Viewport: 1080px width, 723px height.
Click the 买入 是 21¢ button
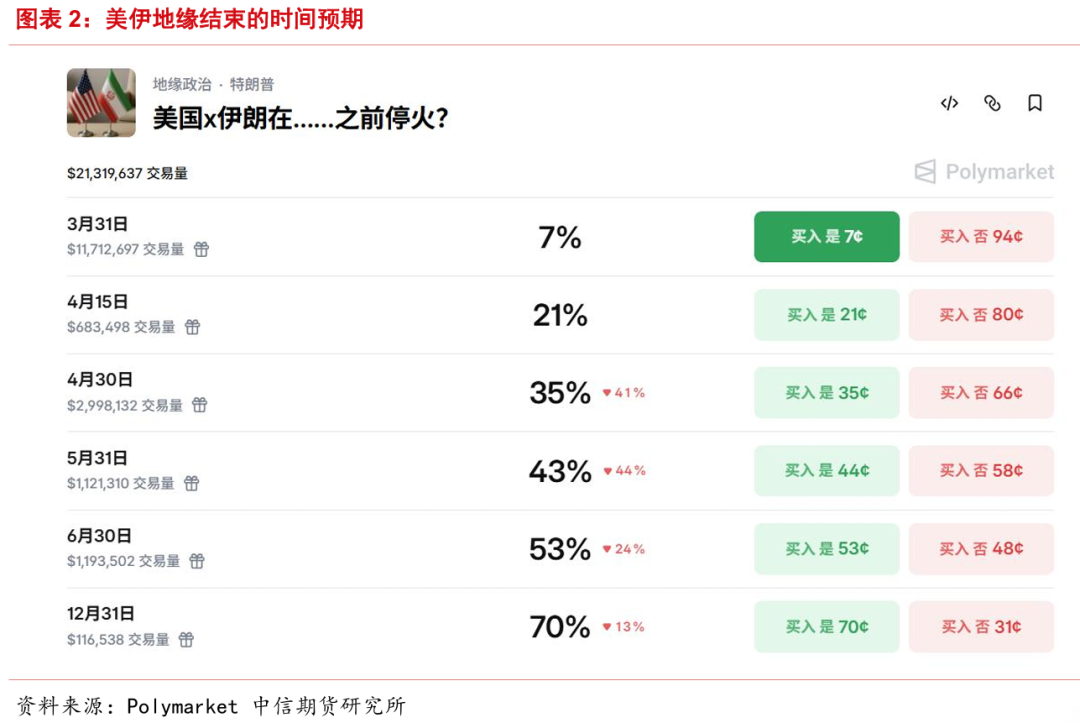826,314
